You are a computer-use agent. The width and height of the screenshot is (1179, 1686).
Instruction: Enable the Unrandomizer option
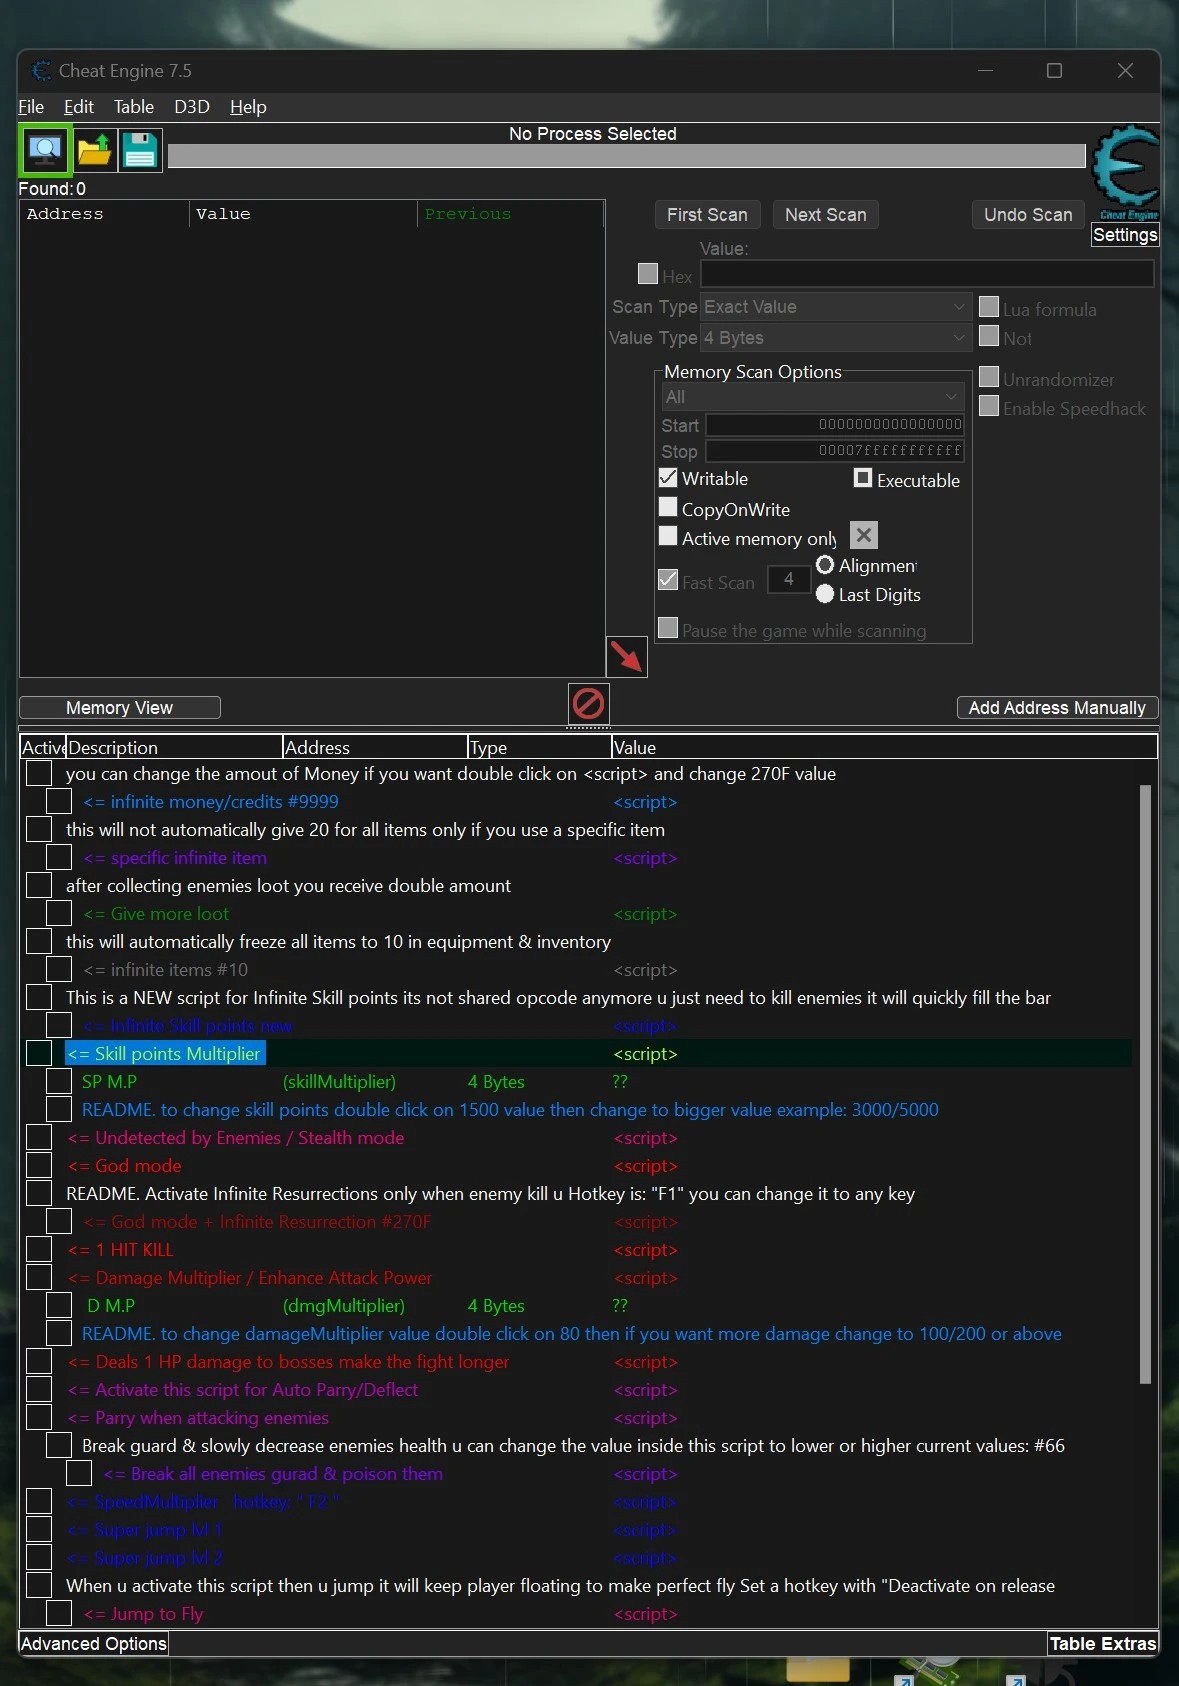coord(989,378)
